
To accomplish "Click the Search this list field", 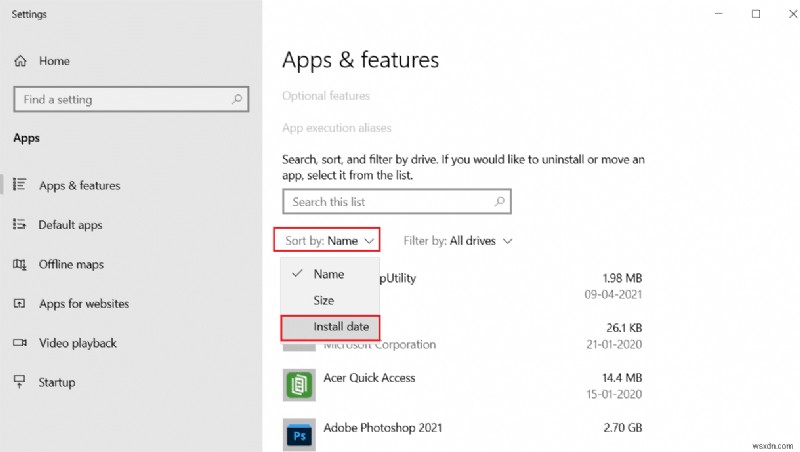I will tap(387, 202).
